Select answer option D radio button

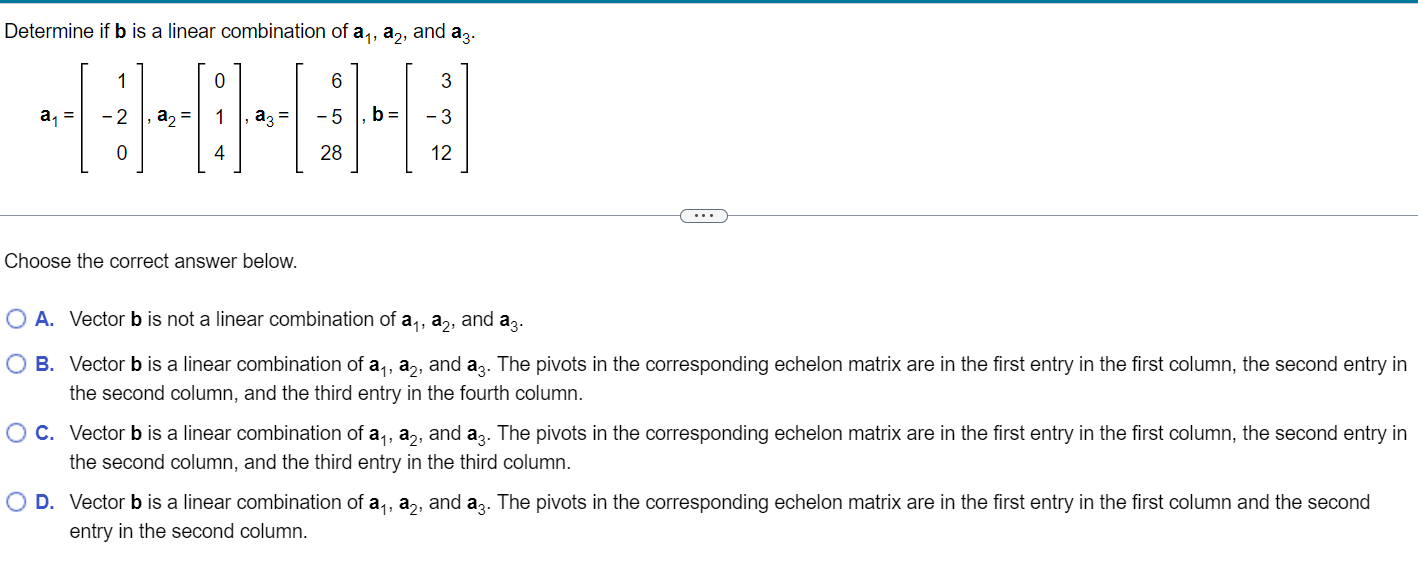pyautogui.click(x=17, y=501)
